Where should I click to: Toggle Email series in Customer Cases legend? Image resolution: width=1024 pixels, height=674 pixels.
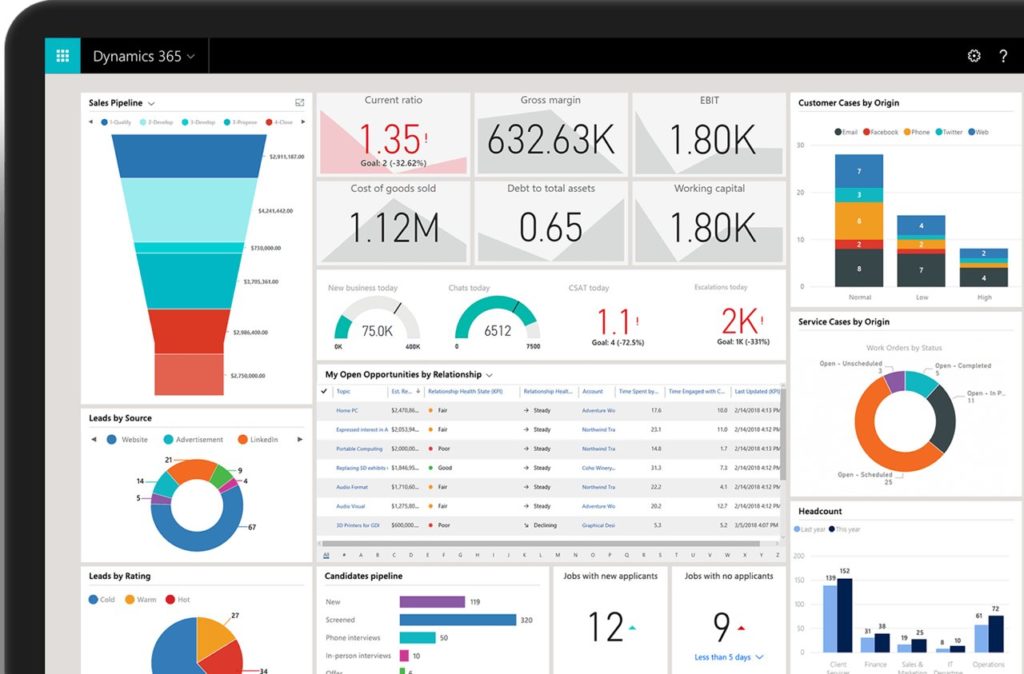(838, 132)
